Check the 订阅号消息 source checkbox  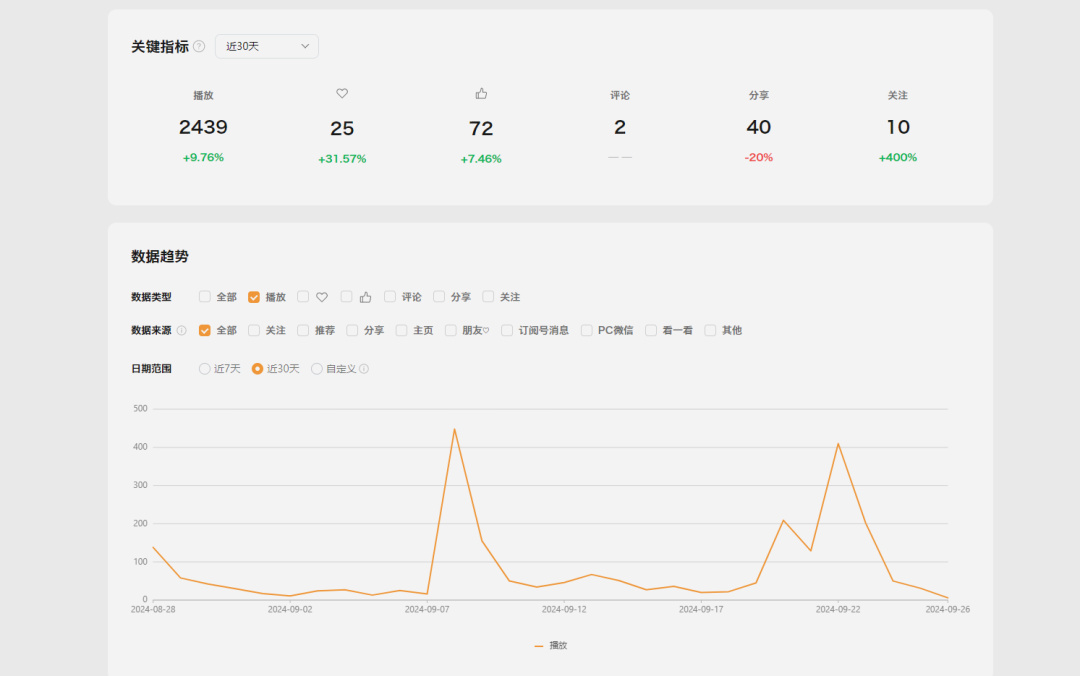click(506, 330)
